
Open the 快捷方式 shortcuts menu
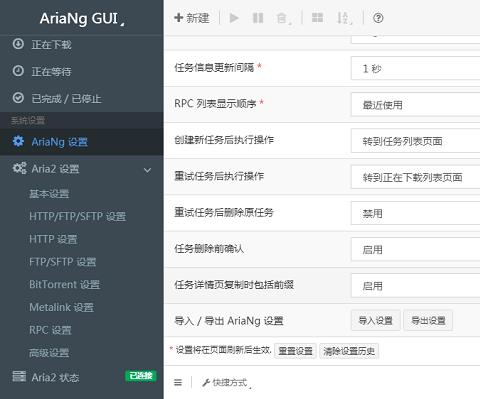pos(227,383)
